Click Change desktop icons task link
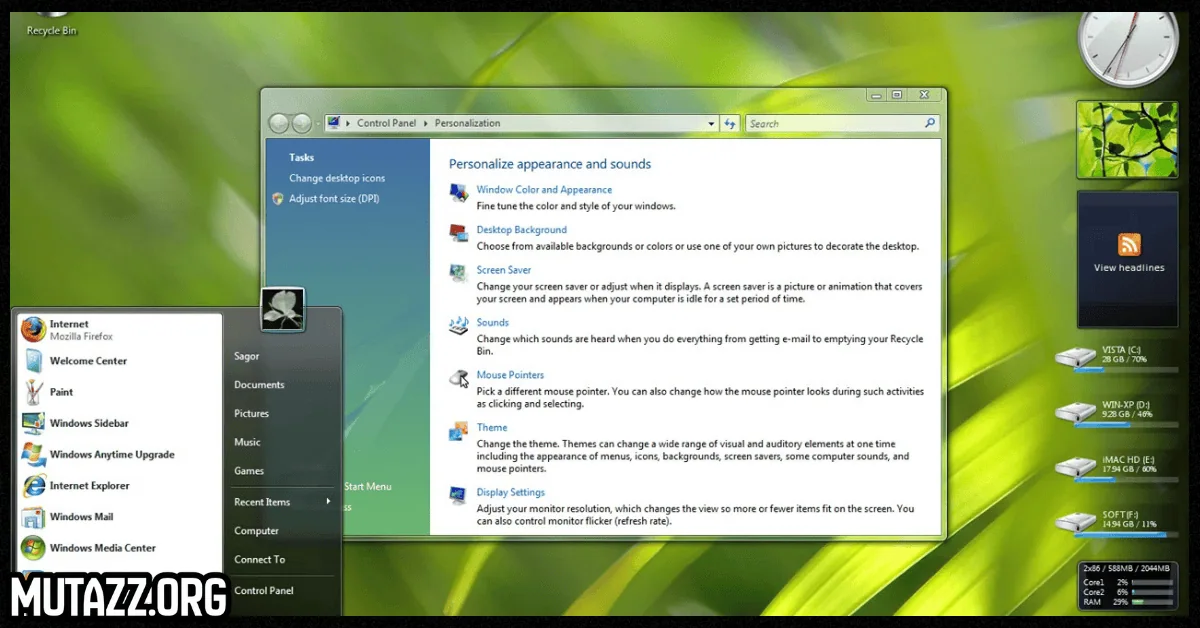Image resolution: width=1200 pixels, height=628 pixels. pyautogui.click(x=337, y=178)
